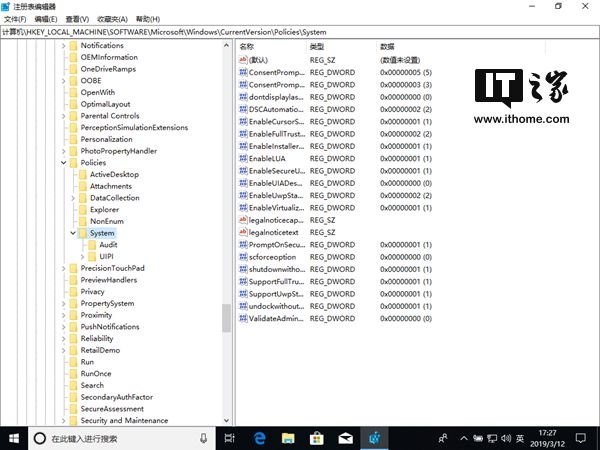
Task: Select the Privacy folder icon
Action: pos(73,292)
